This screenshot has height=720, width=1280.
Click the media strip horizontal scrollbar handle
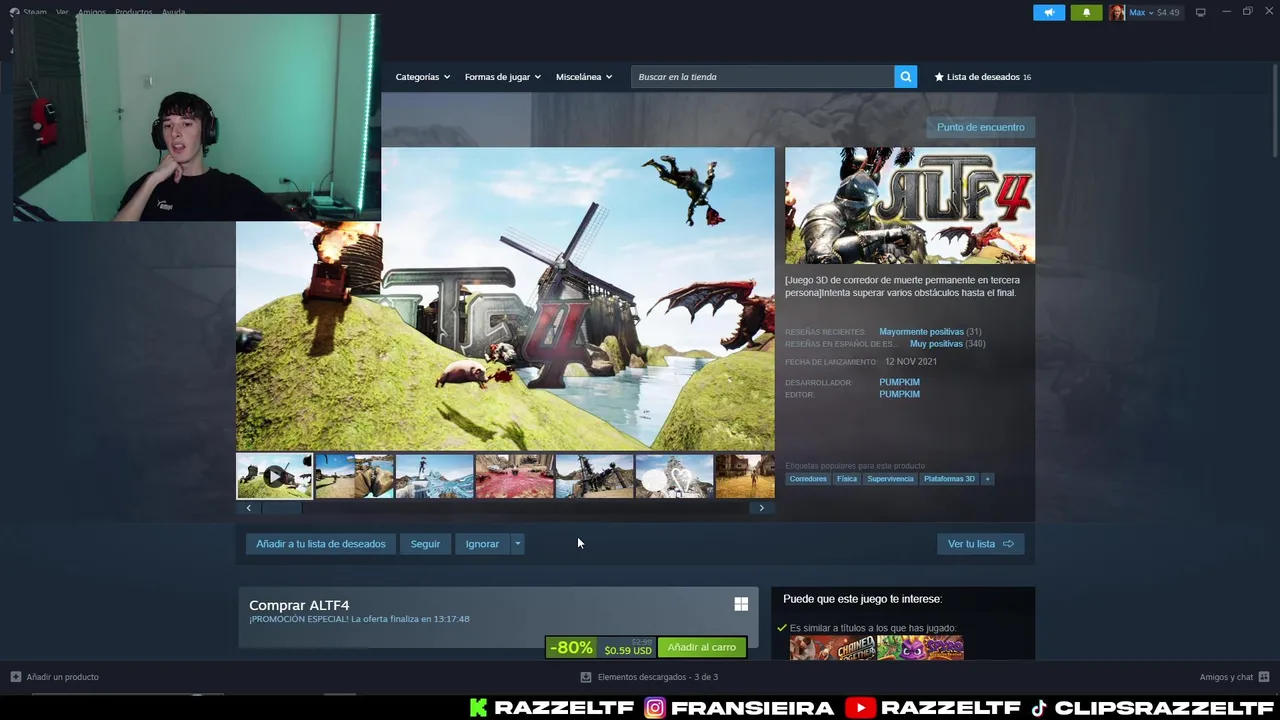tap(281, 508)
